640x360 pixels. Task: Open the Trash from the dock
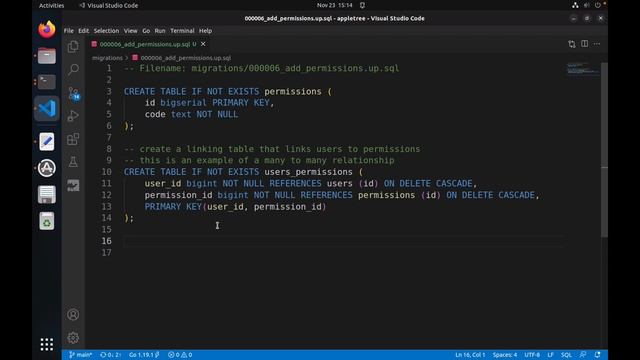point(47,221)
